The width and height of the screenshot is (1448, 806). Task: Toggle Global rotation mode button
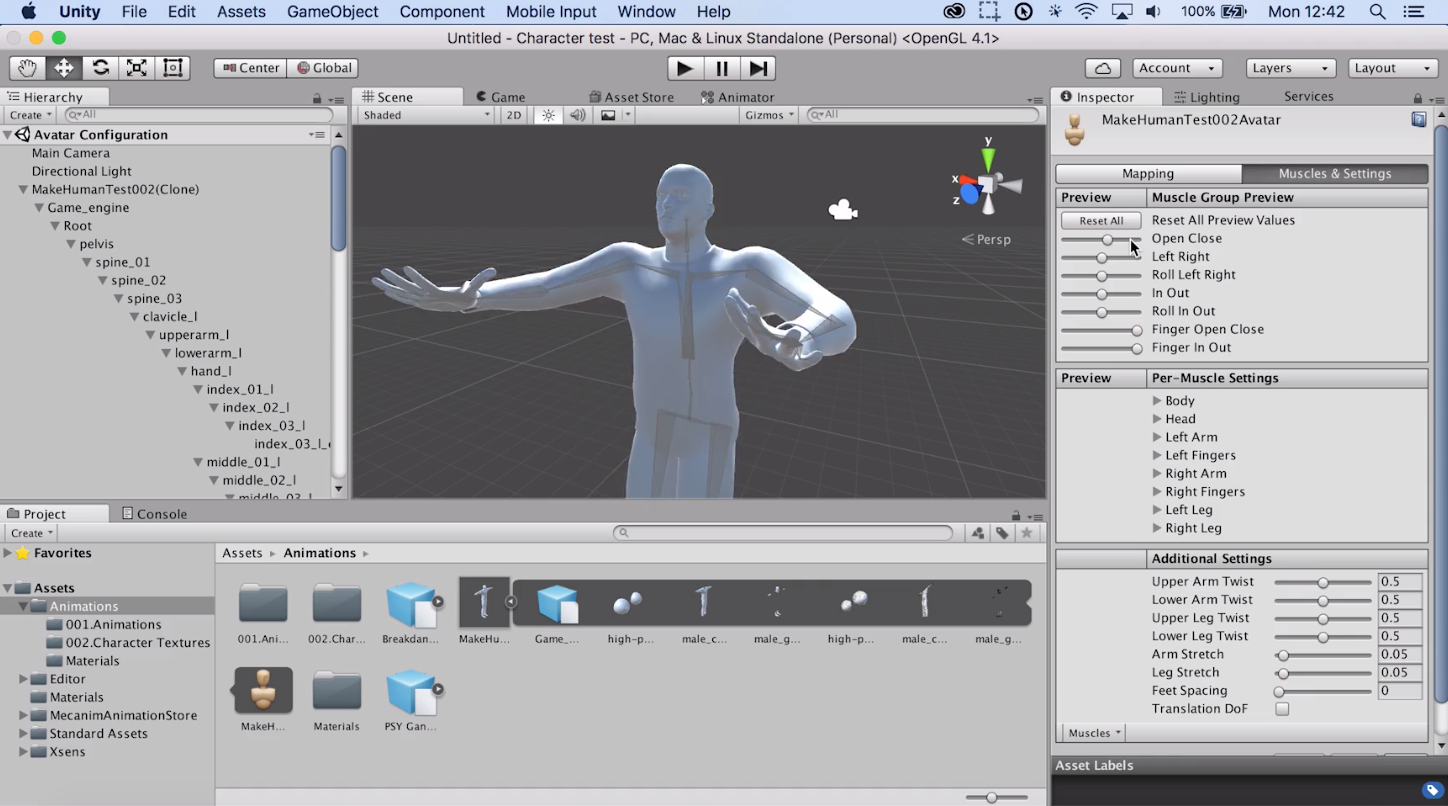pos(323,68)
